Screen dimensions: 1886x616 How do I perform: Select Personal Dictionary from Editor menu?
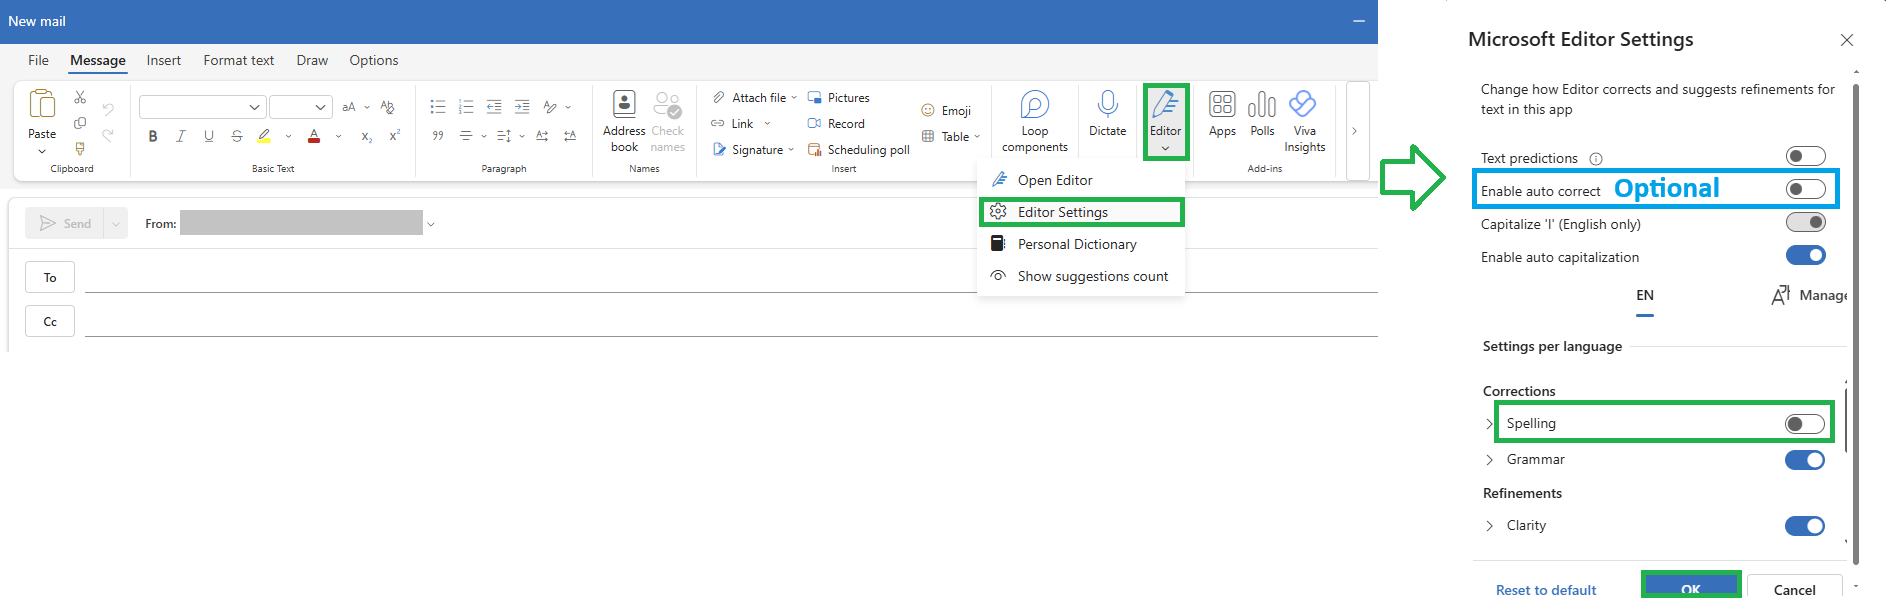pyautogui.click(x=1081, y=244)
